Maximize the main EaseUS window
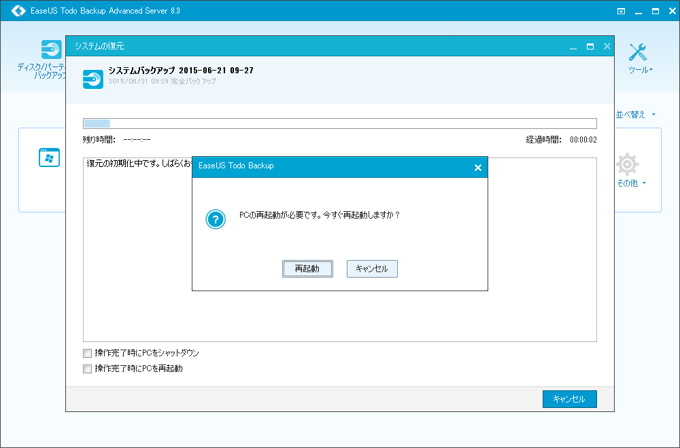Image resolution: width=680 pixels, height=448 pixels. 655,11
